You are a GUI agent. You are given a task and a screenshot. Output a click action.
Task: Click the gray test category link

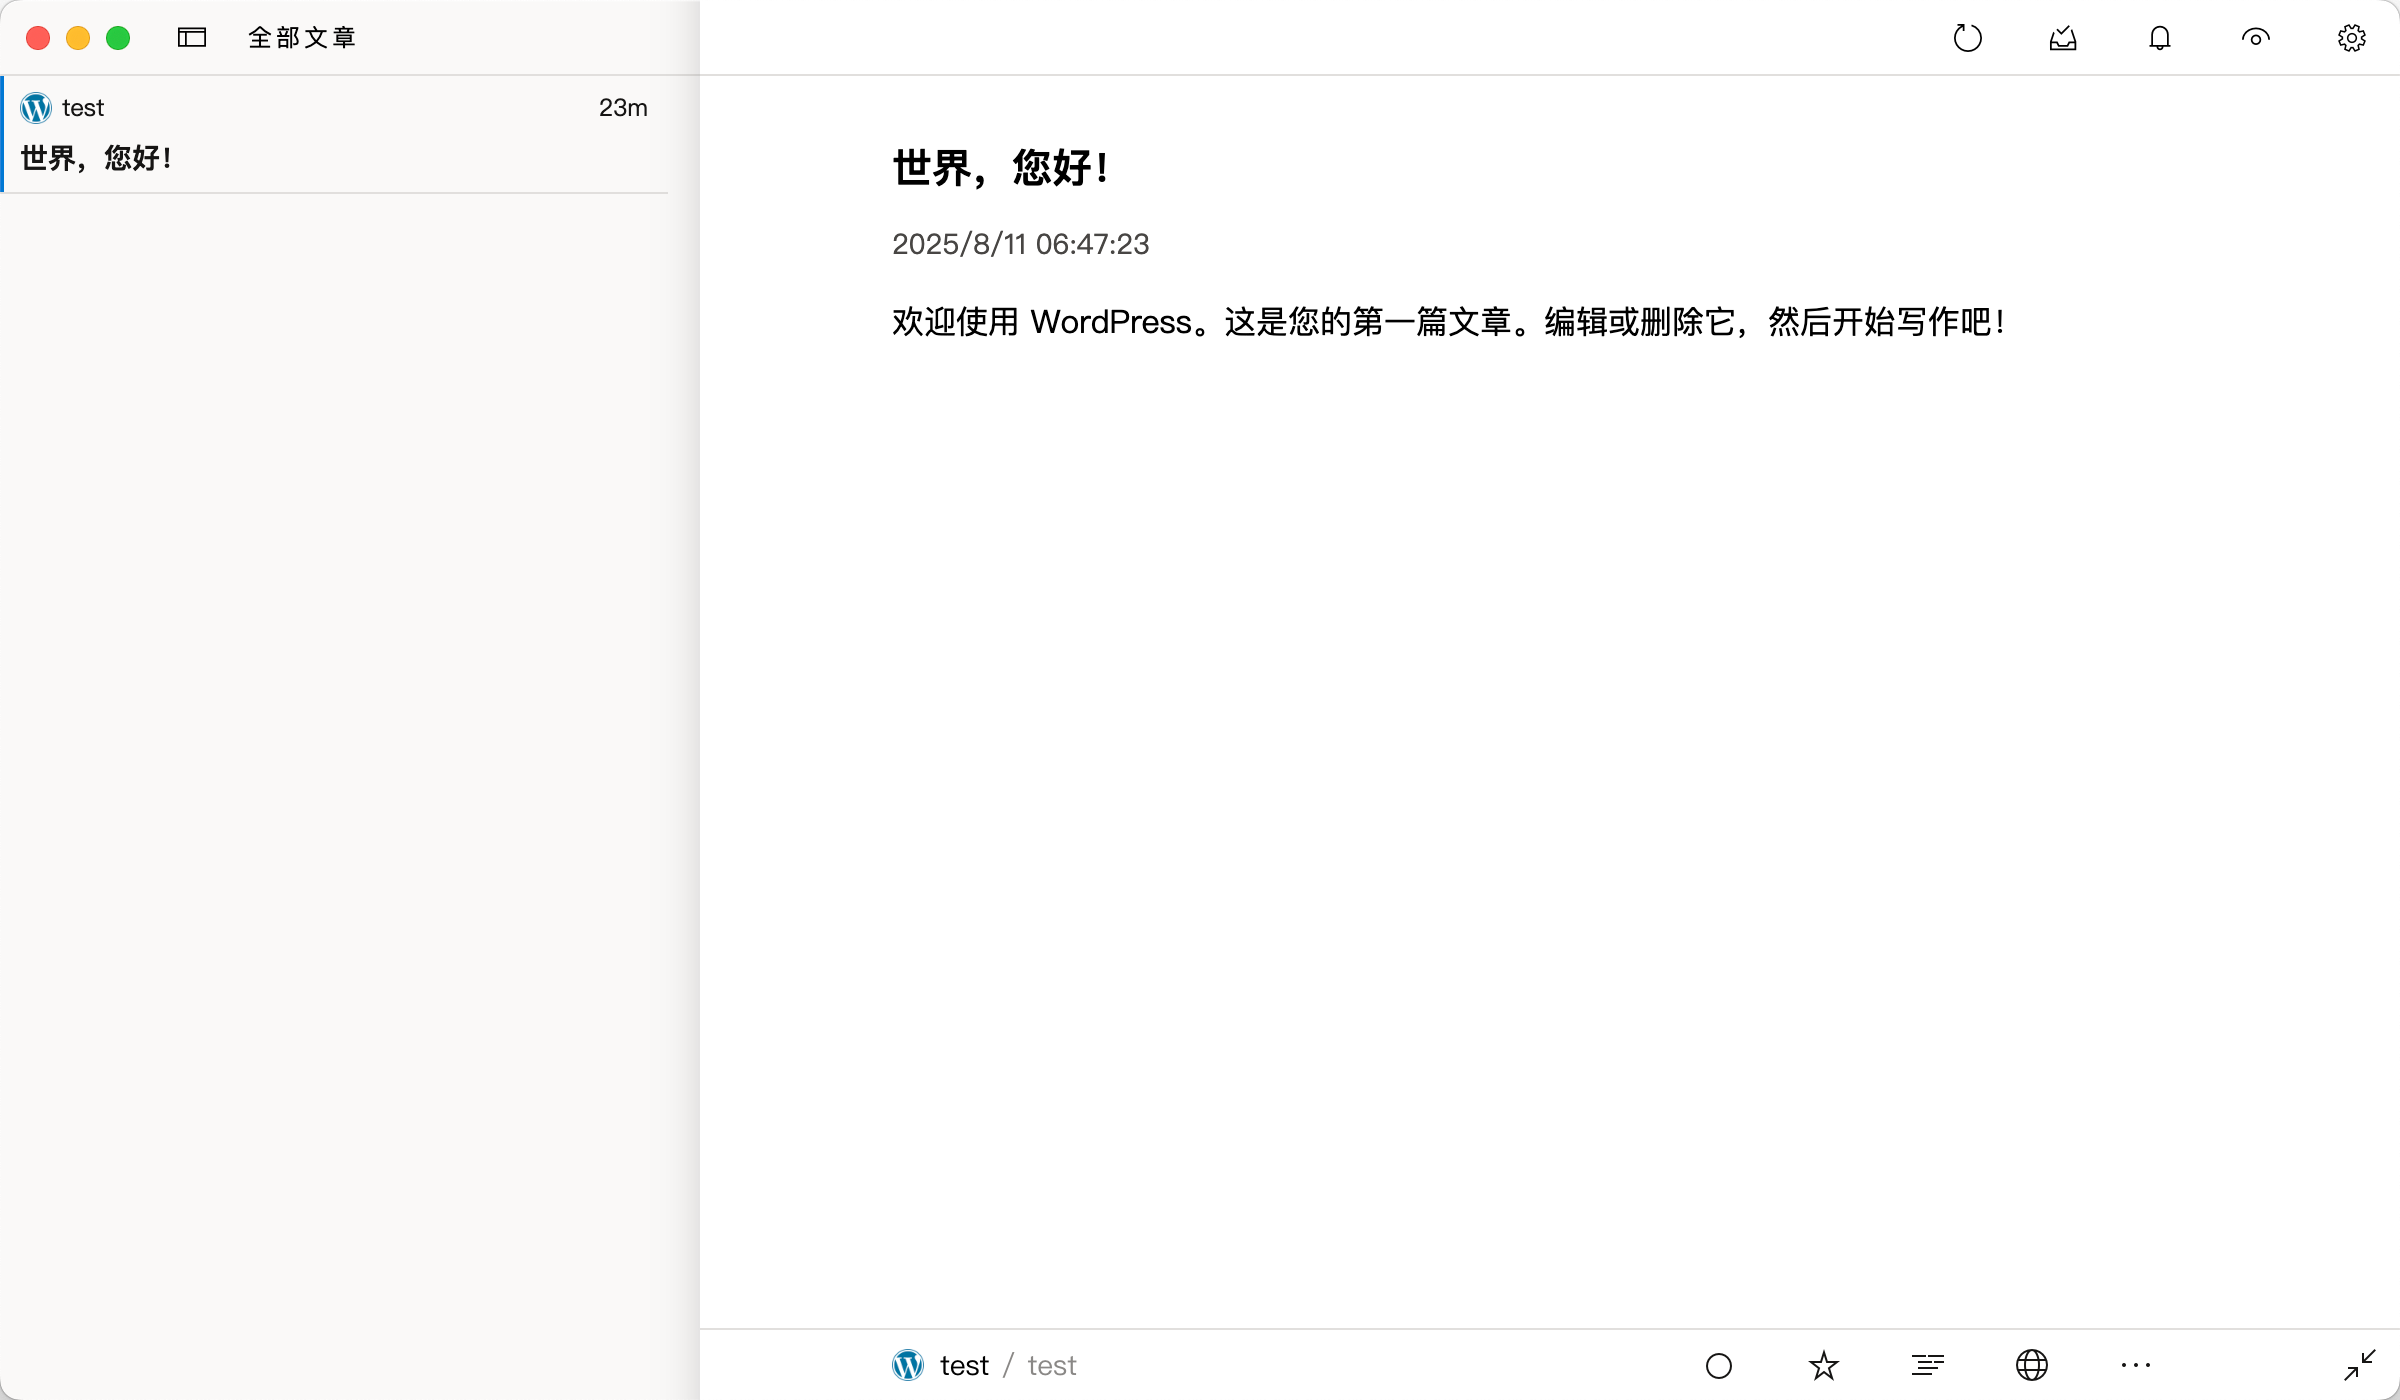[x=1052, y=1365]
